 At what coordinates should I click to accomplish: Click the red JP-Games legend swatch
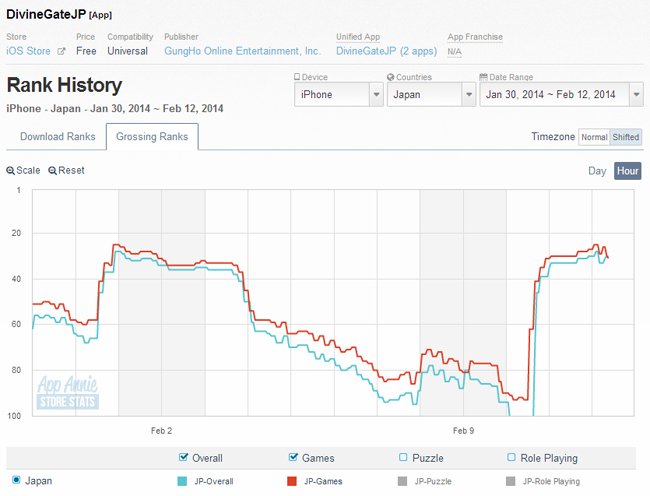tap(293, 481)
